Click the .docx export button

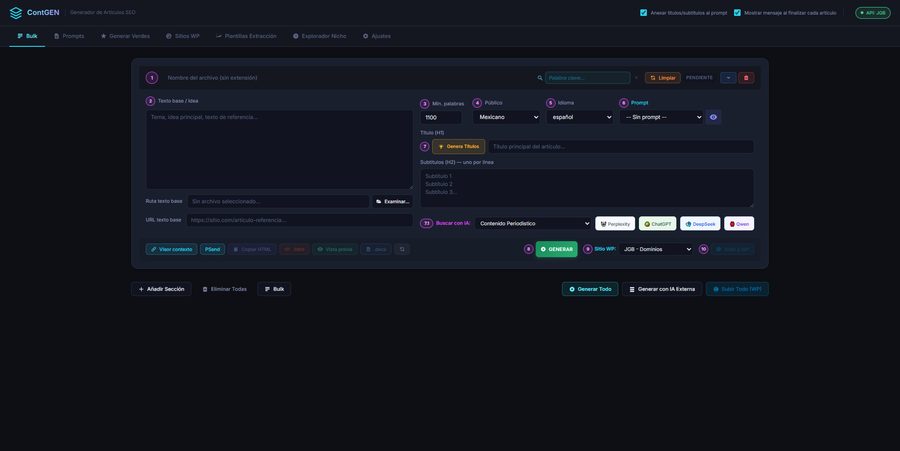[x=376, y=249]
